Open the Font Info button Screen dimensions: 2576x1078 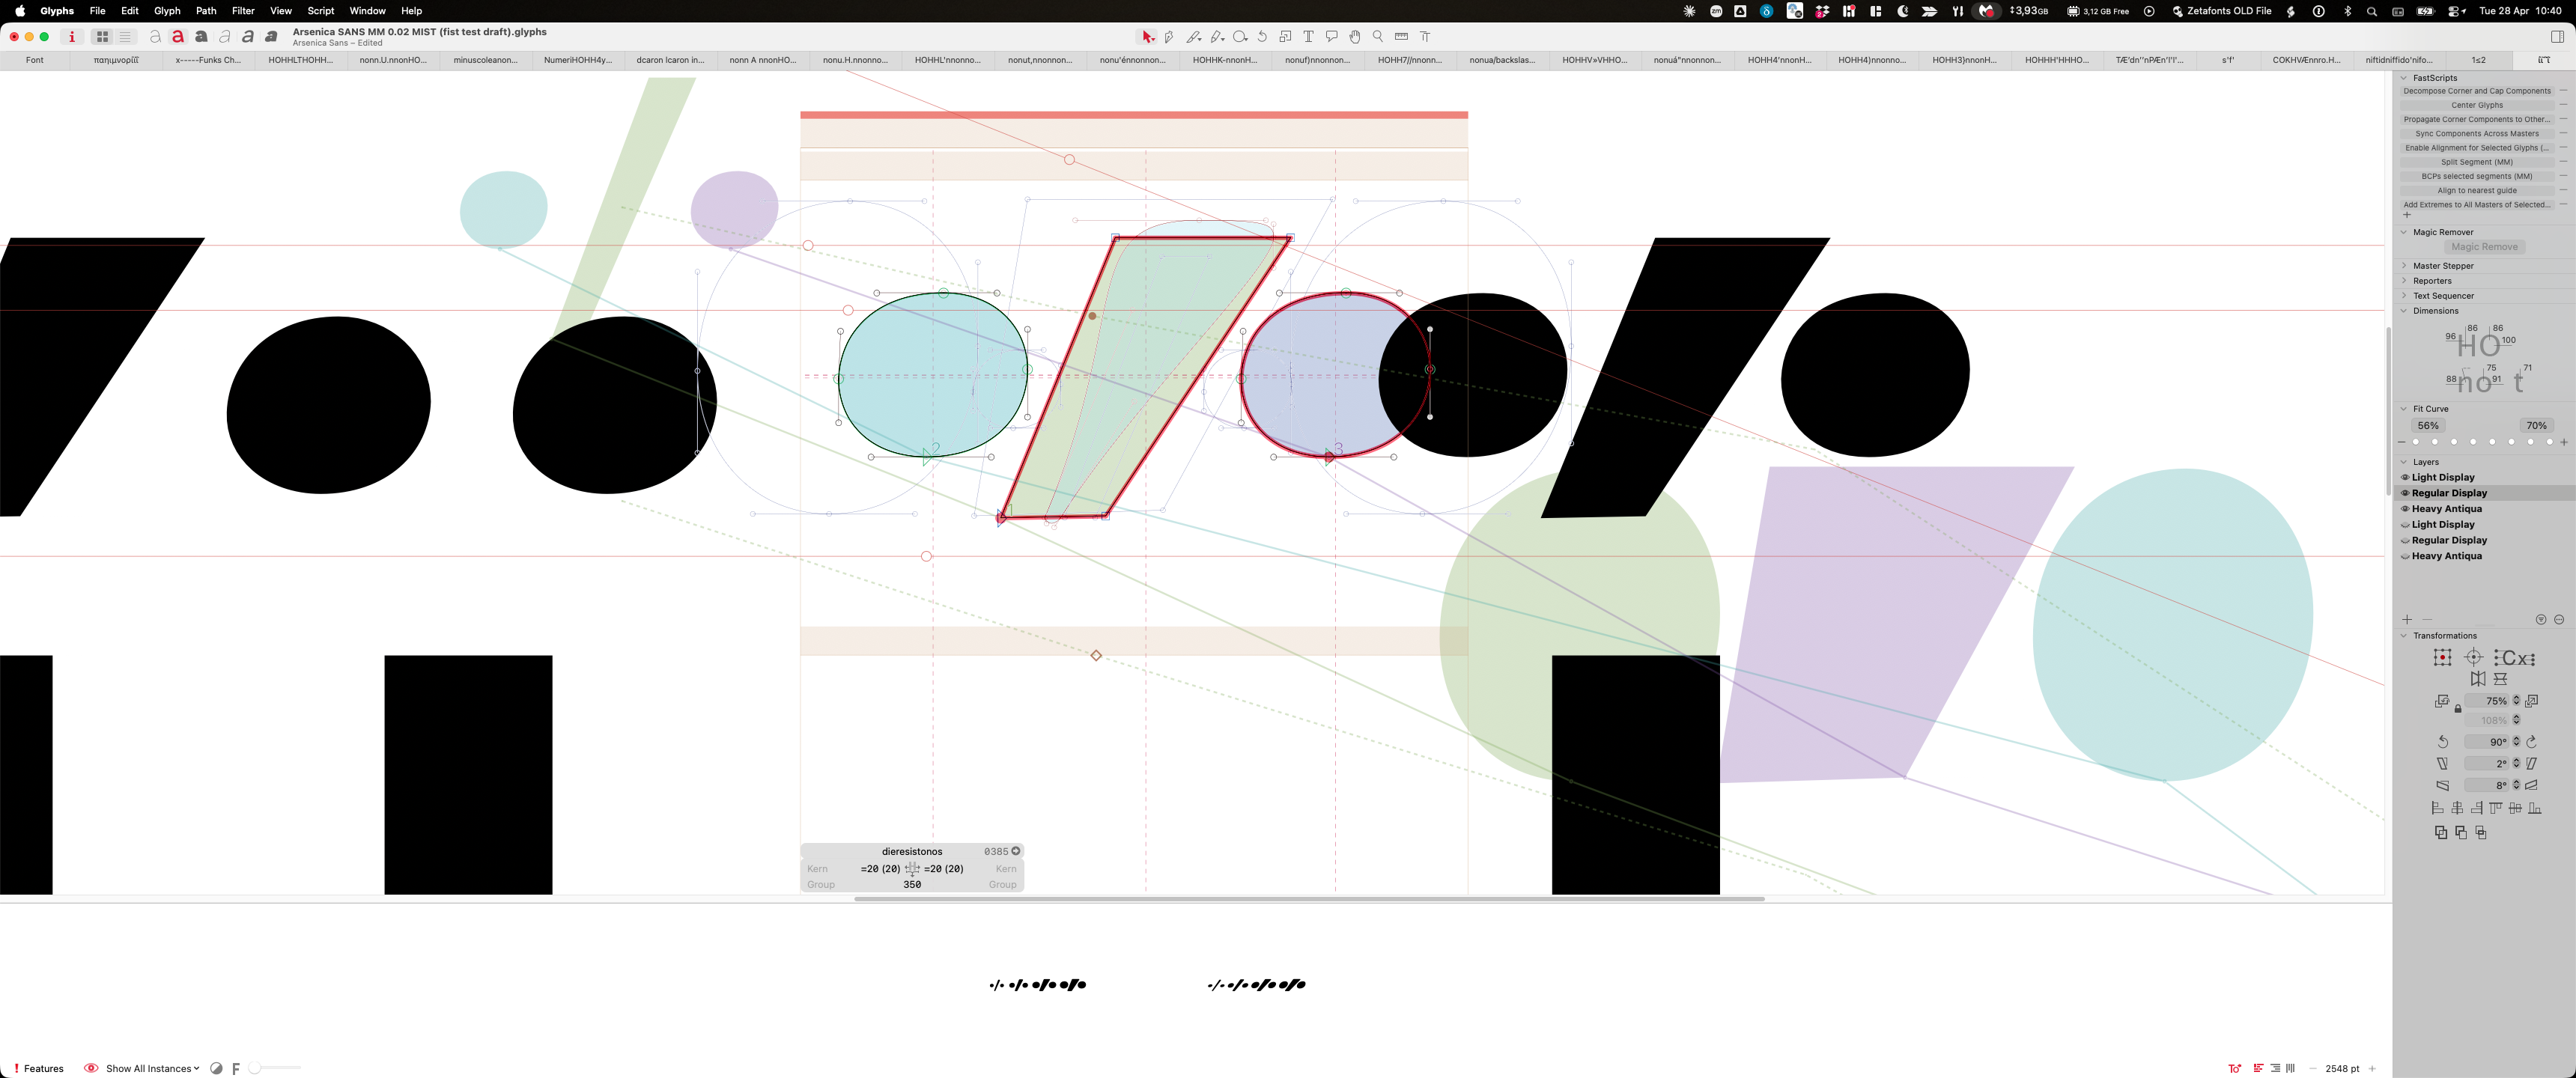tap(71, 37)
